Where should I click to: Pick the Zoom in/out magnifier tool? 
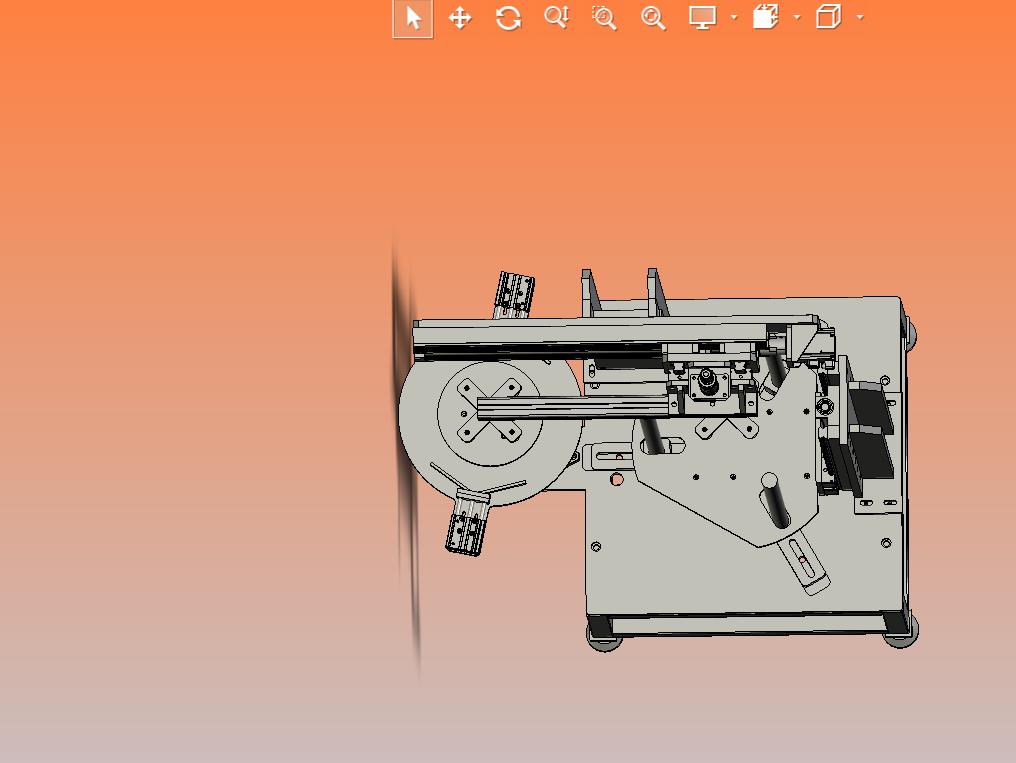(557, 17)
